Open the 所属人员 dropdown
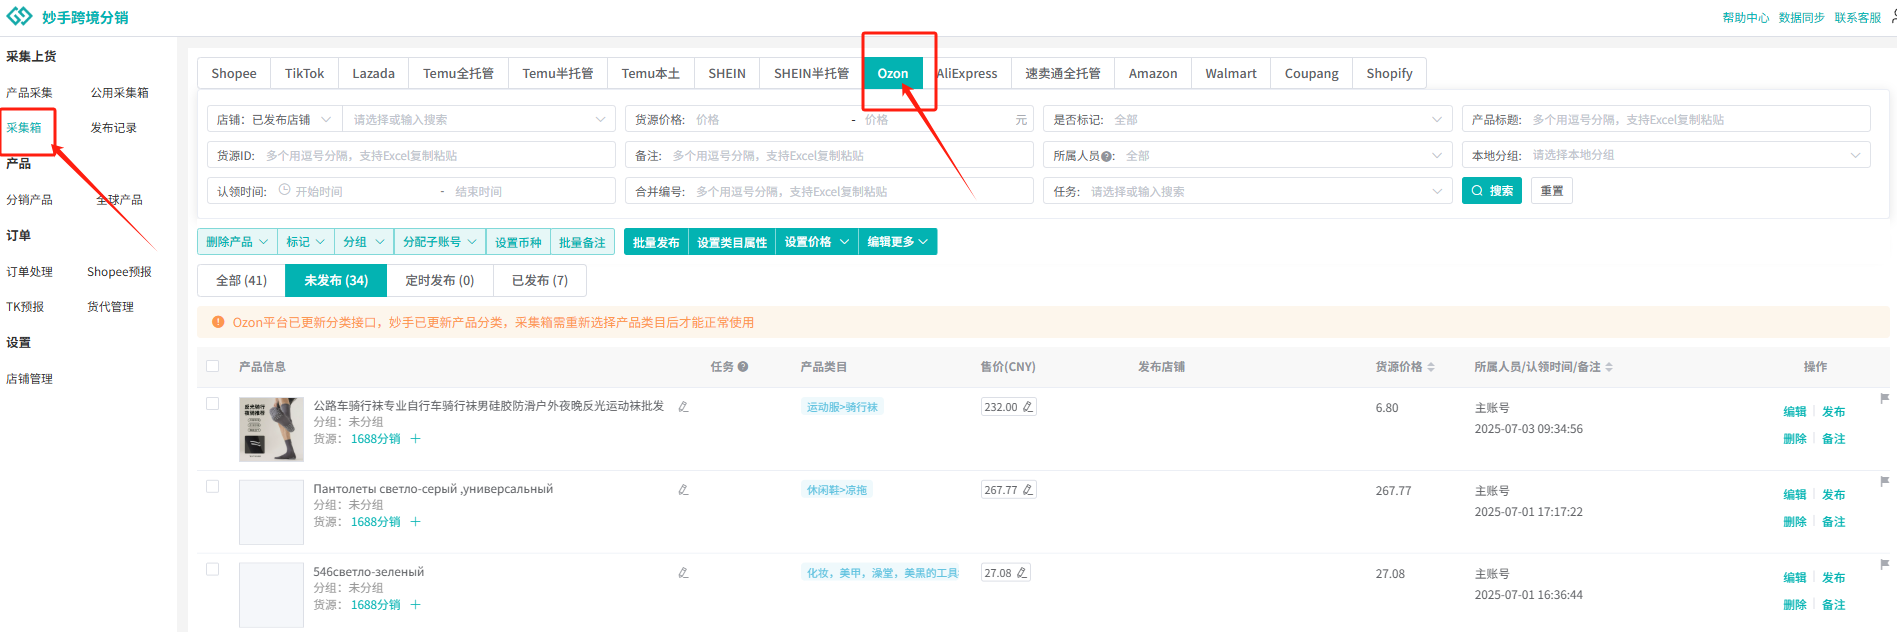 tap(1247, 156)
